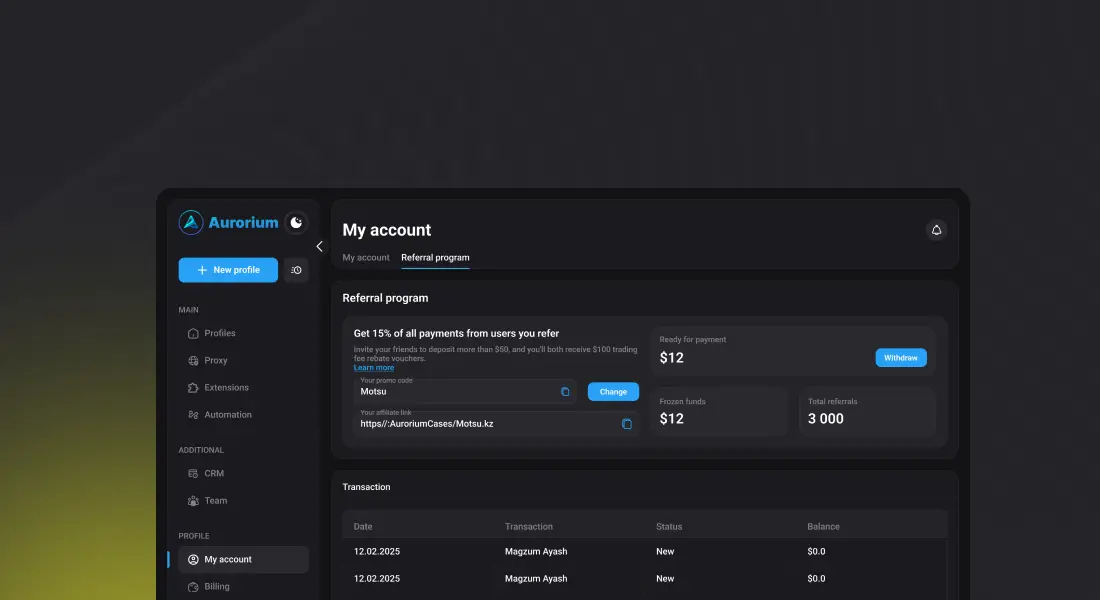Click the New profile button

tap(228, 270)
